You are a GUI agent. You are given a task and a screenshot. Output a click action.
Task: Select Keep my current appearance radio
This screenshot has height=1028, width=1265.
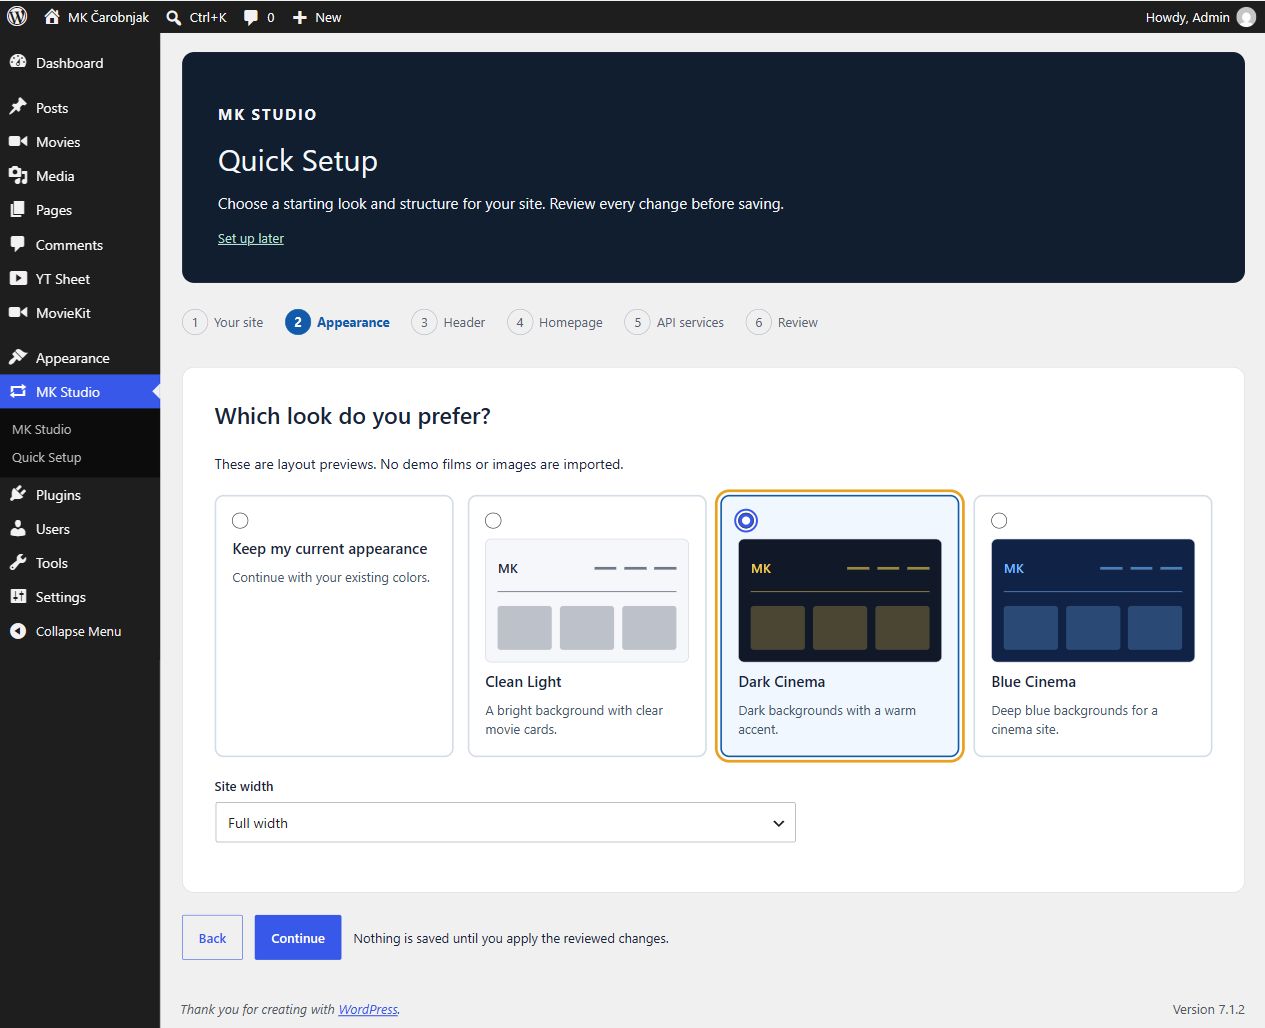coord(240,520)
